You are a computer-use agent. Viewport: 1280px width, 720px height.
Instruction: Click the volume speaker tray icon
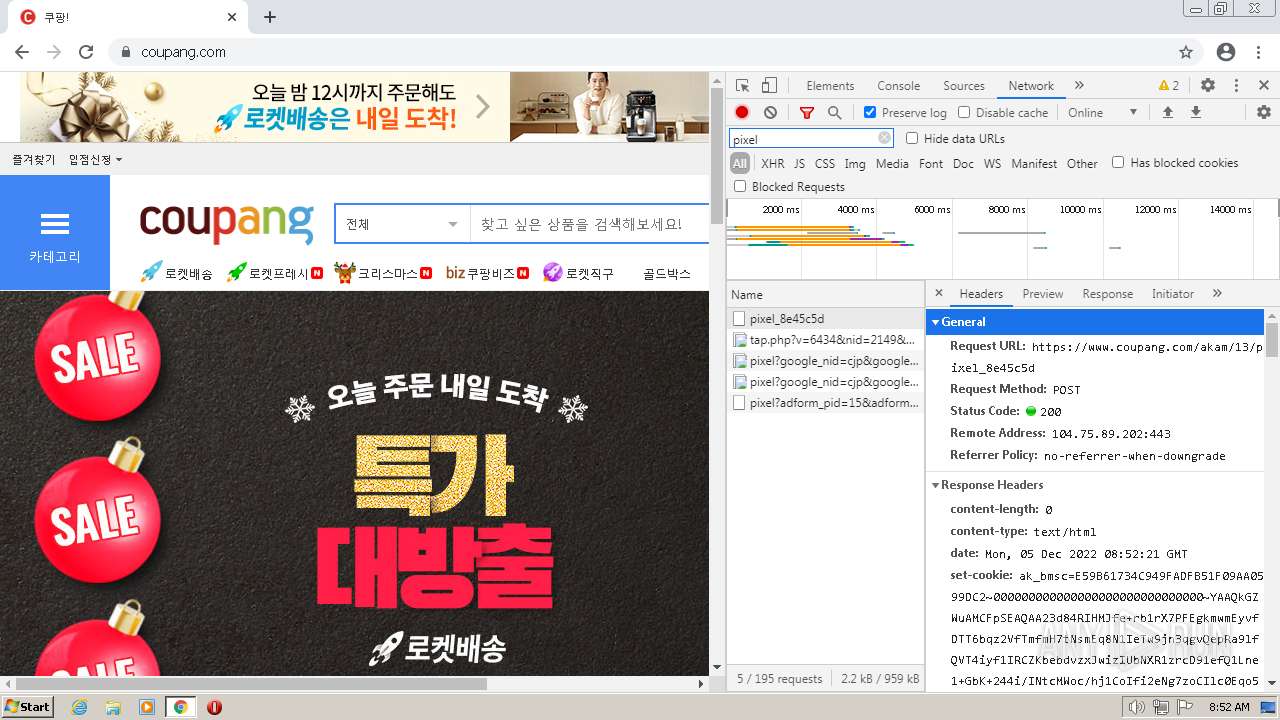[1136, 707]
